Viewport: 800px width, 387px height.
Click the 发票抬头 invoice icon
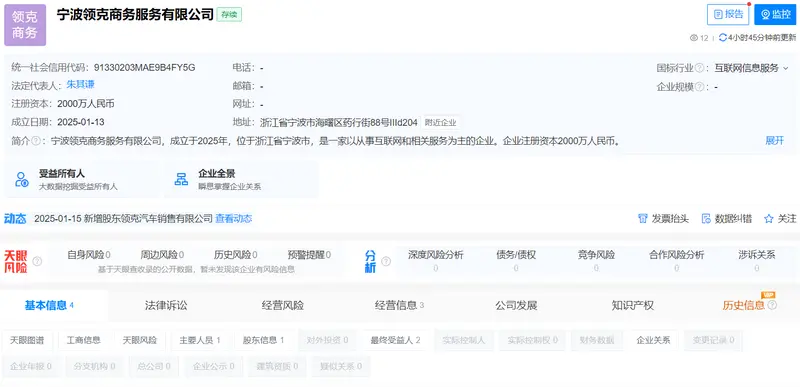pos(643,219)
